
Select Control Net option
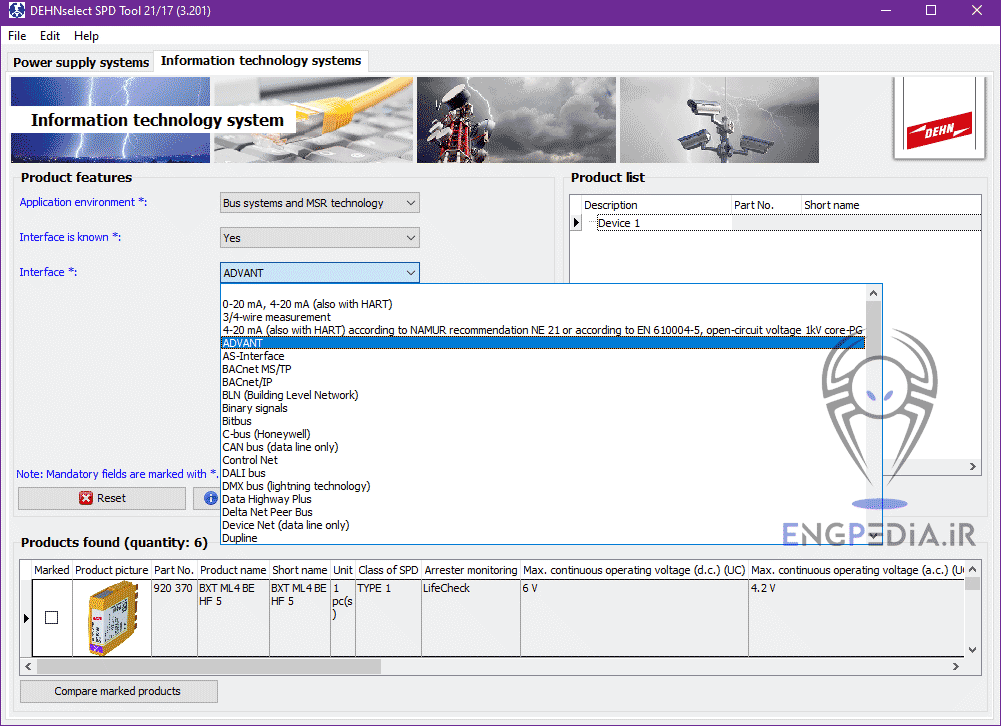[543, 460]
